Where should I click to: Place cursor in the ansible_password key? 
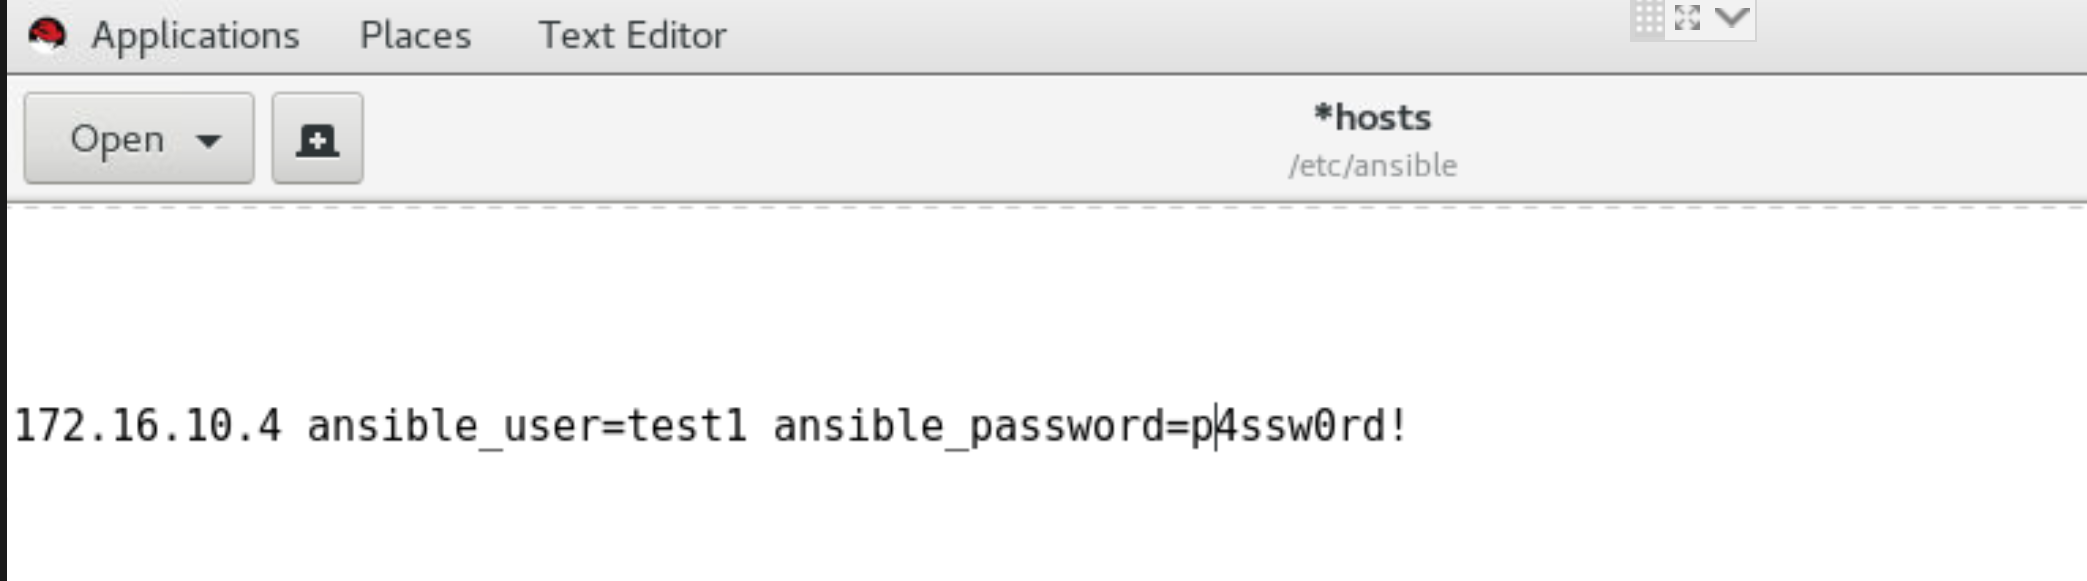968,428
